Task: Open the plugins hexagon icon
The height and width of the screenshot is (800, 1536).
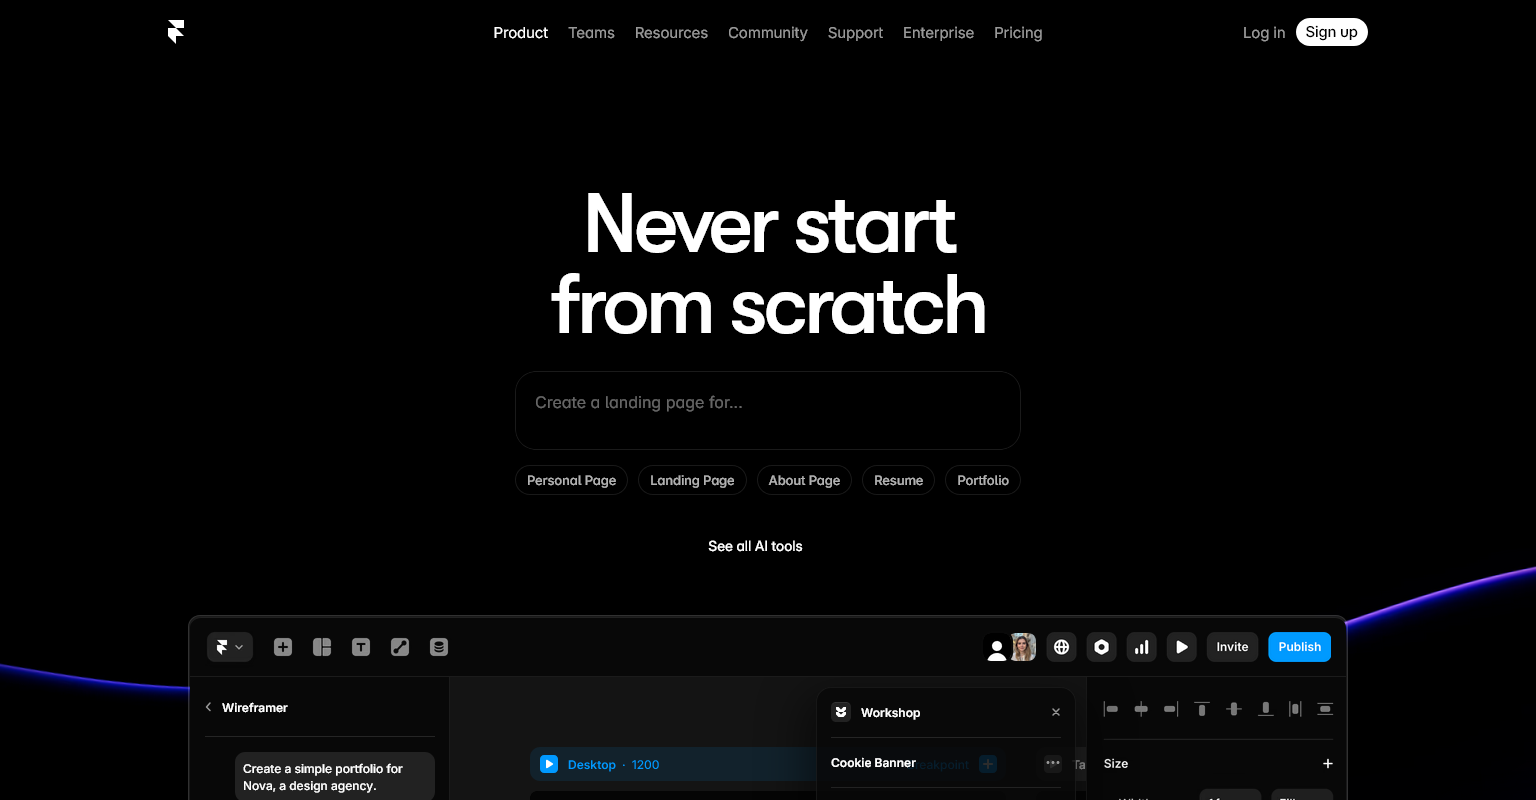Action: pyautogui.click(x=1101, y=647)
